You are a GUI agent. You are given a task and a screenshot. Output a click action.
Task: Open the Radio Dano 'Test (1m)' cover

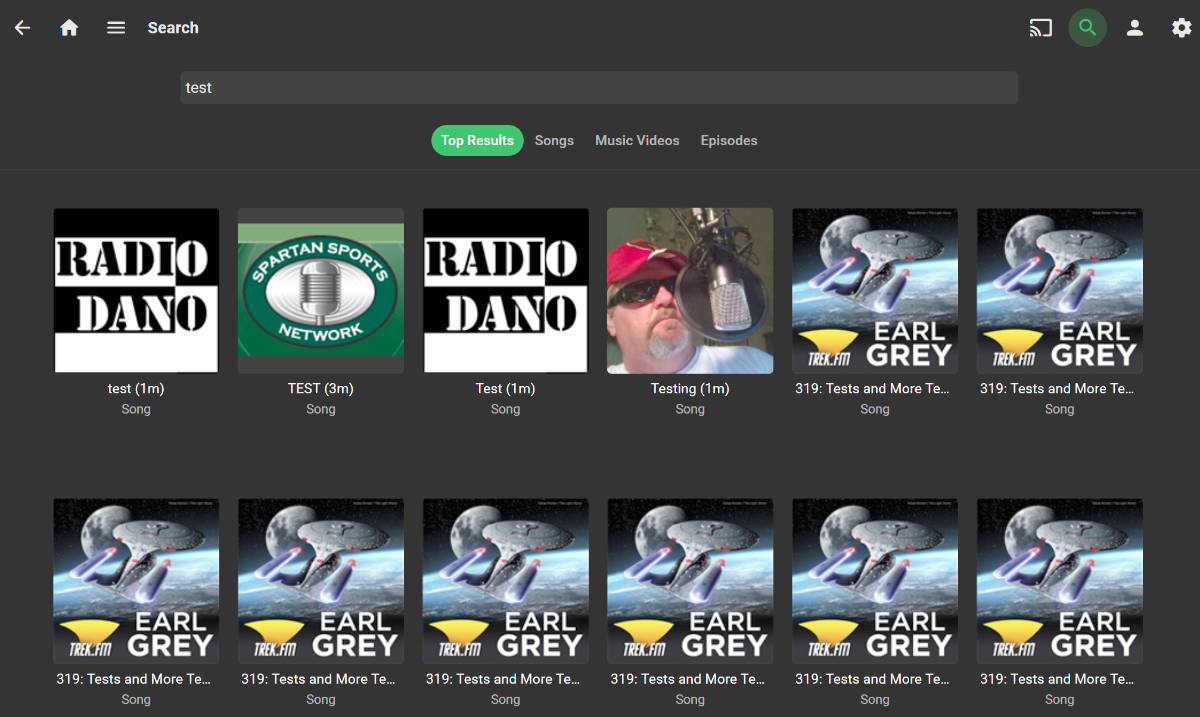506,291
